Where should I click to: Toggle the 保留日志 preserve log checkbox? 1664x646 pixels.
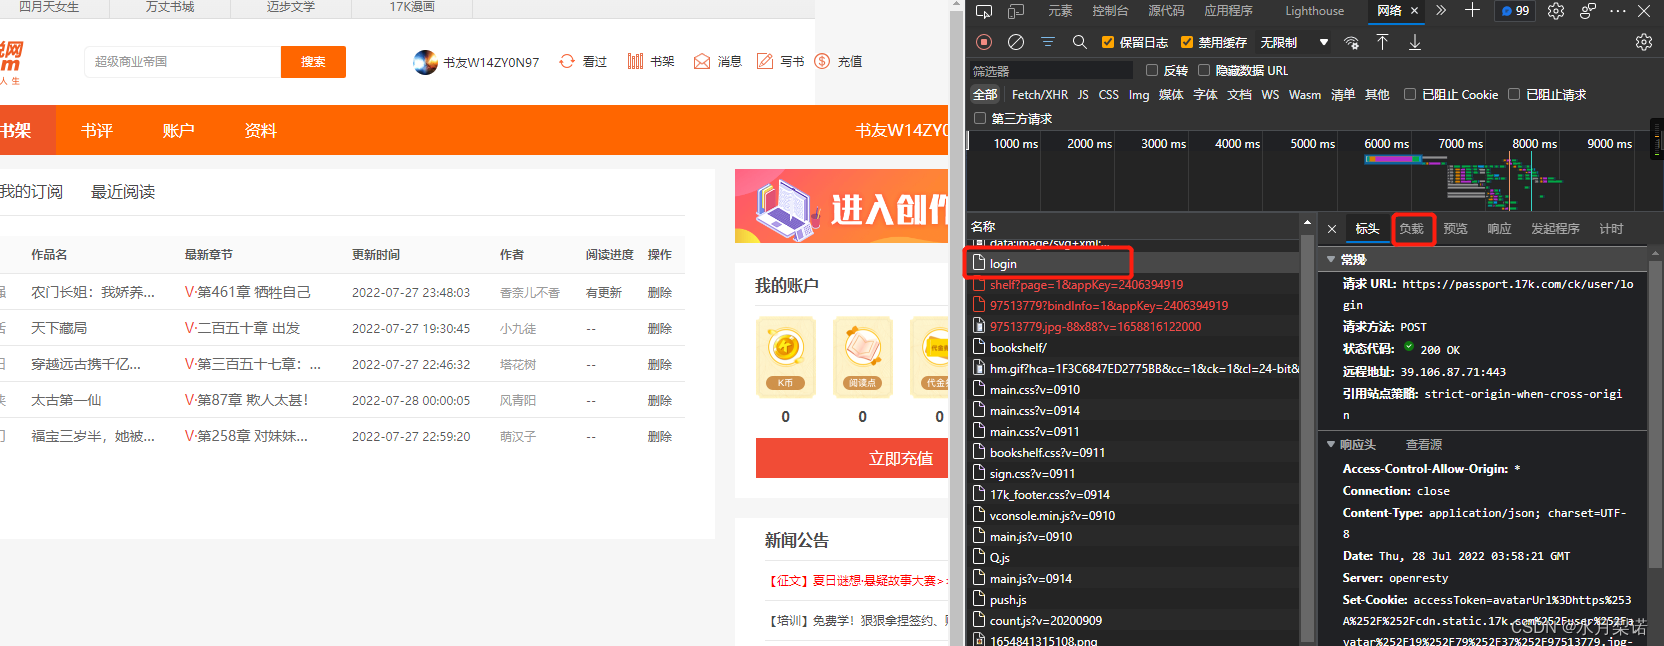click(1107, 42)
